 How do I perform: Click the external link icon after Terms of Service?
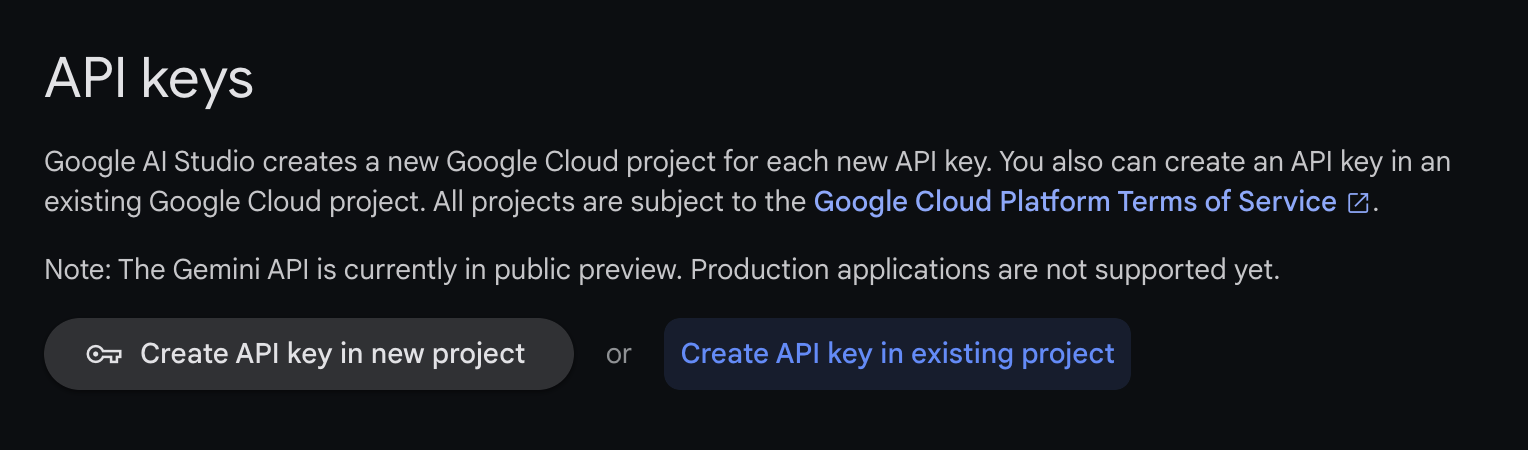click(x=1357, y=203)
